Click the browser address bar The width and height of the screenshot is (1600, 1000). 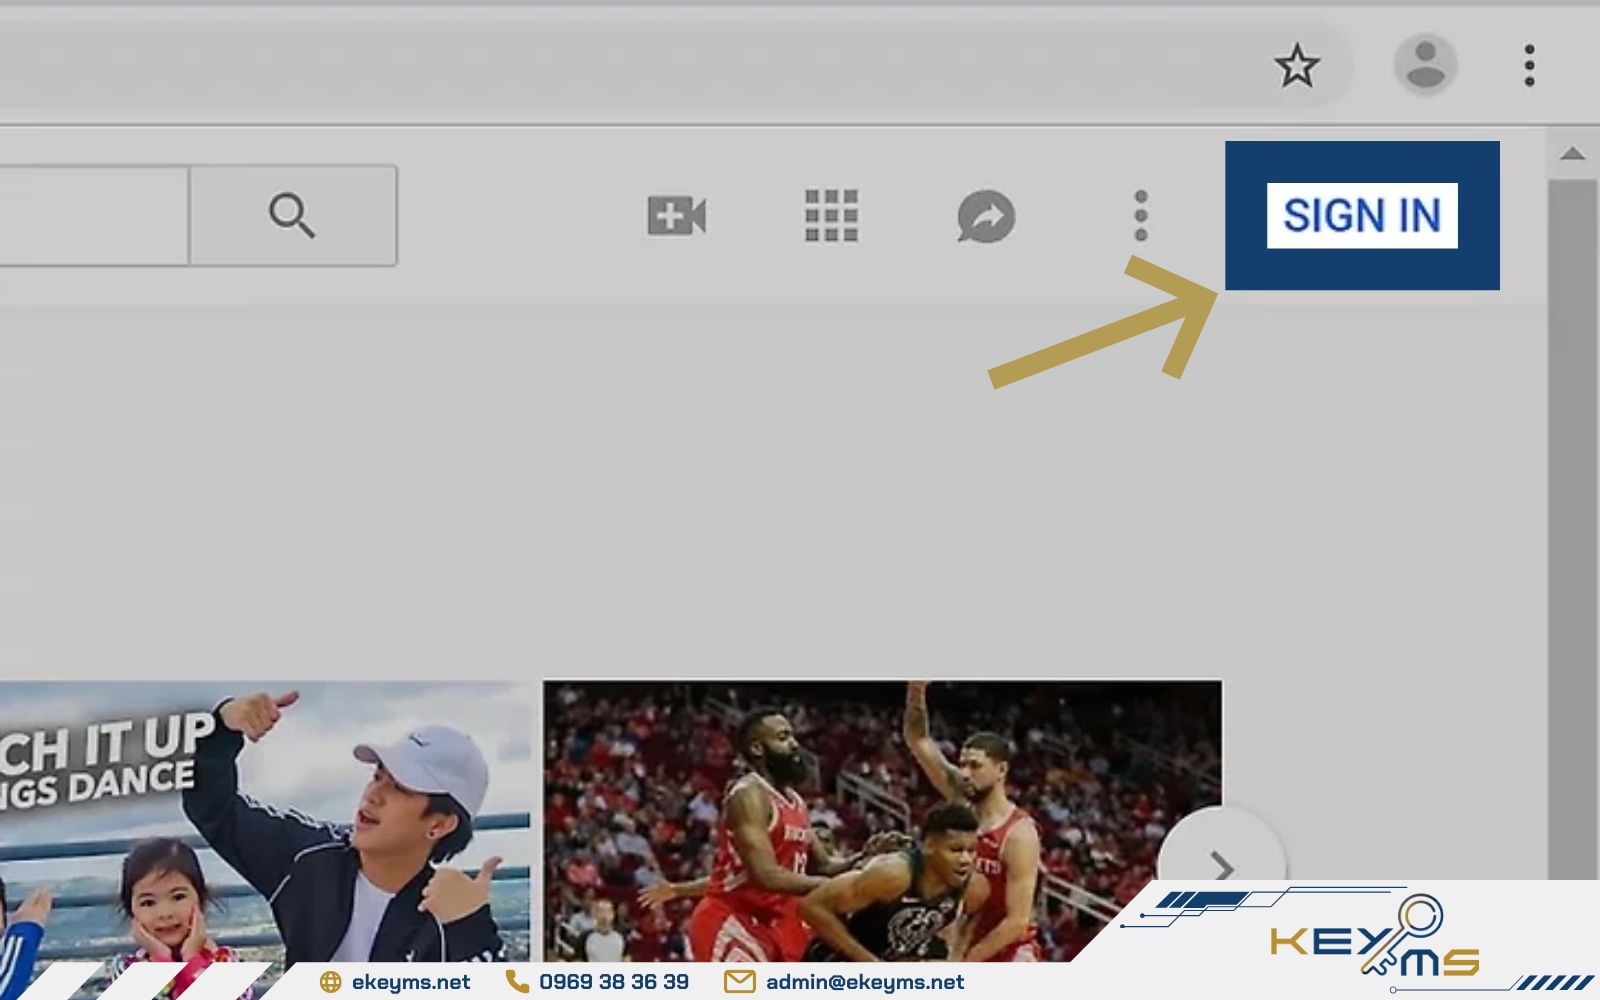coord(600,66)
